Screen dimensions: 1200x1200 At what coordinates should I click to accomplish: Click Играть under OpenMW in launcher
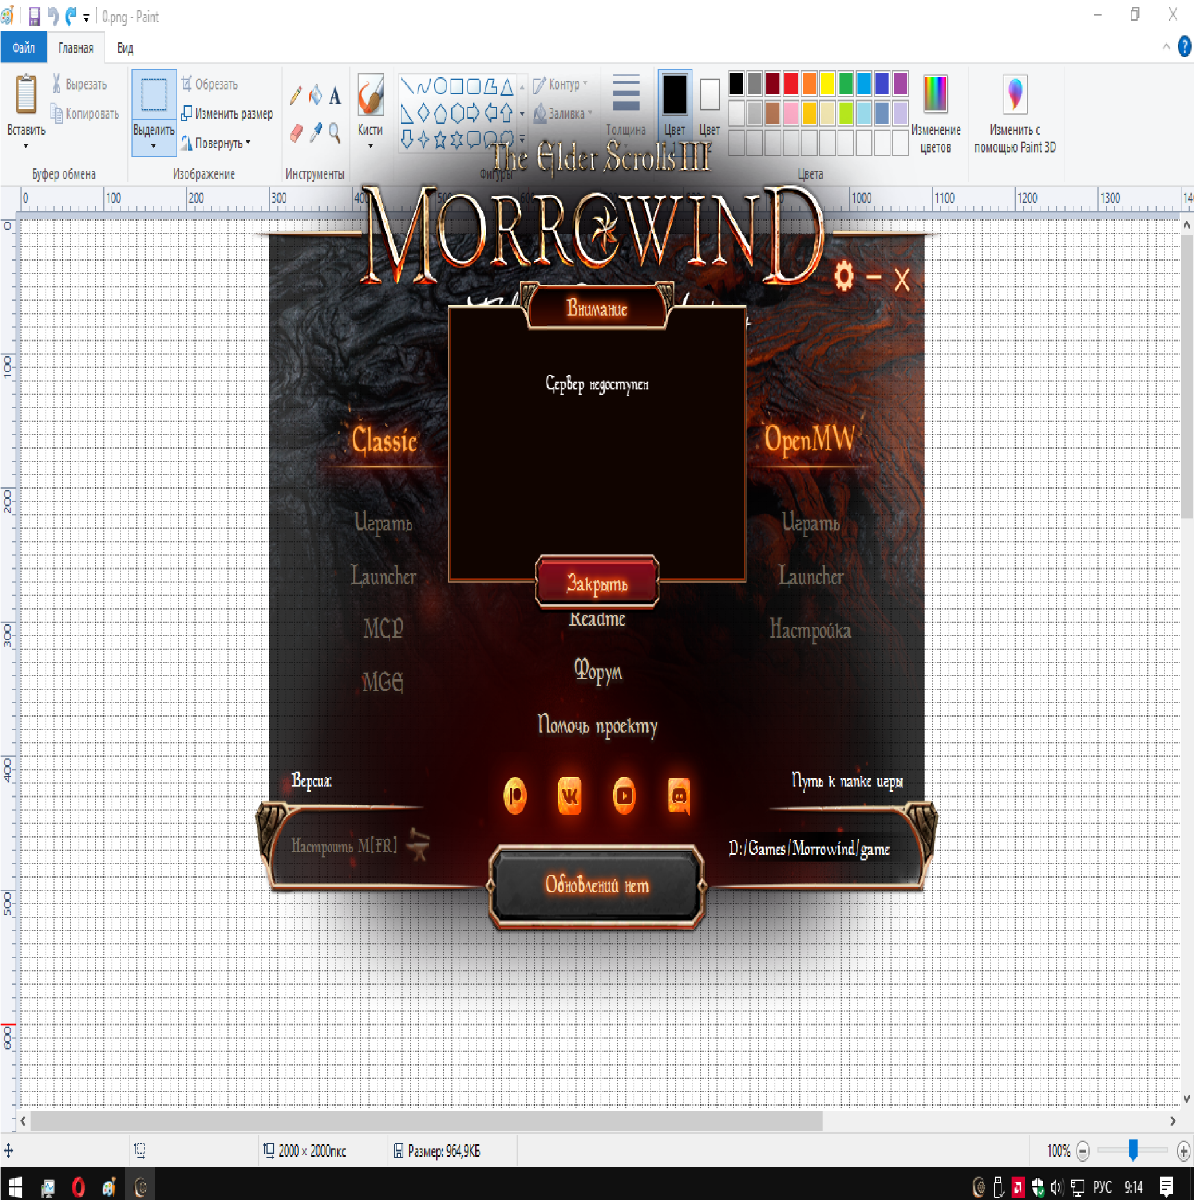pos(811,522)
